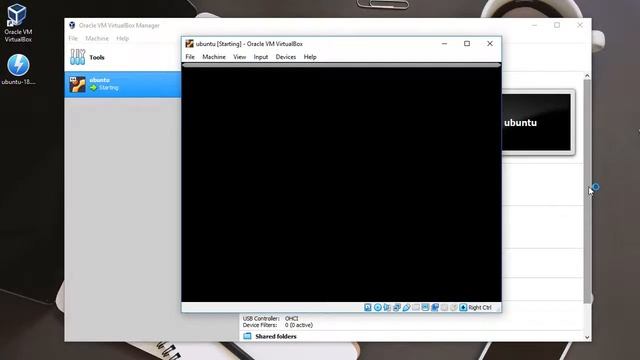This screenshot has width=640, height=360.
Task: Click the video recording status icon
Action: (x=435, y=307)
